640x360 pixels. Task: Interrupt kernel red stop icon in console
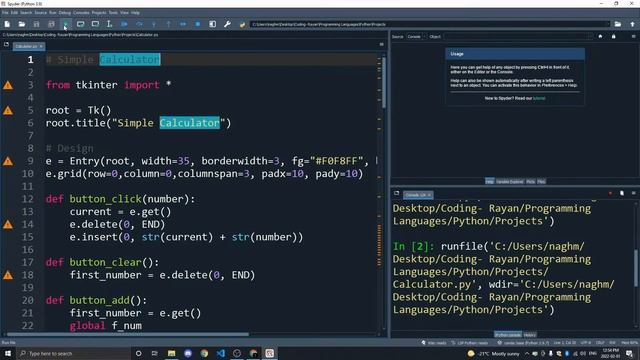point(610,193)
